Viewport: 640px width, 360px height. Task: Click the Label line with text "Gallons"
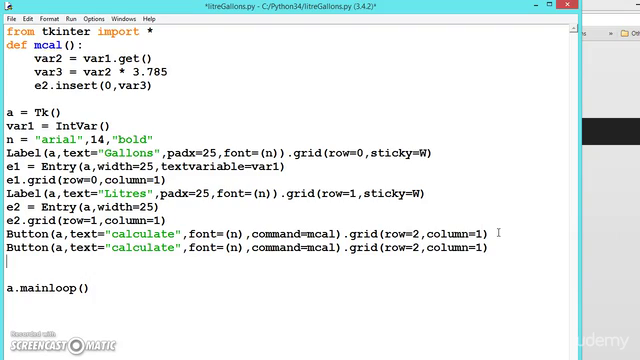(x=219, y=153)
